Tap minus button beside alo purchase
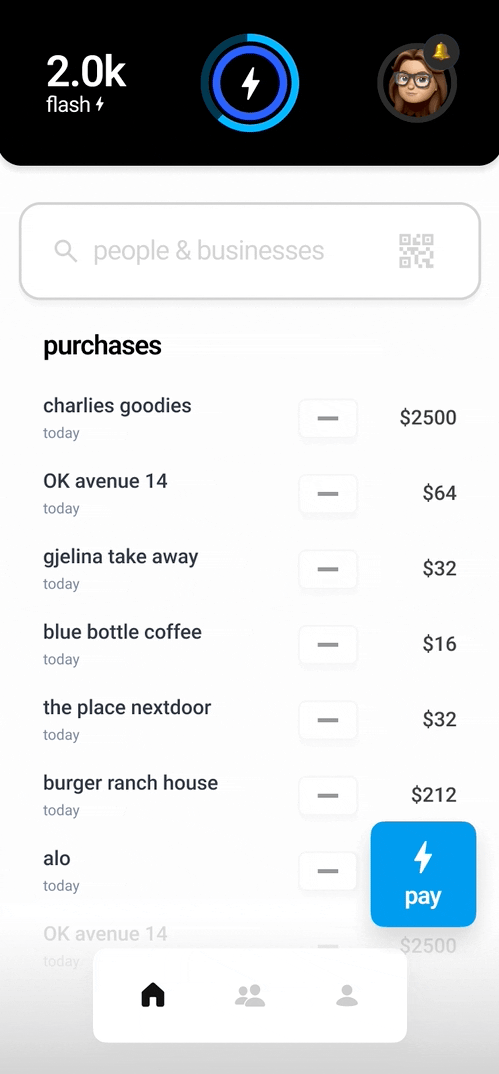499x1074 pixels. pyautogui.click(x=328, y=870)
